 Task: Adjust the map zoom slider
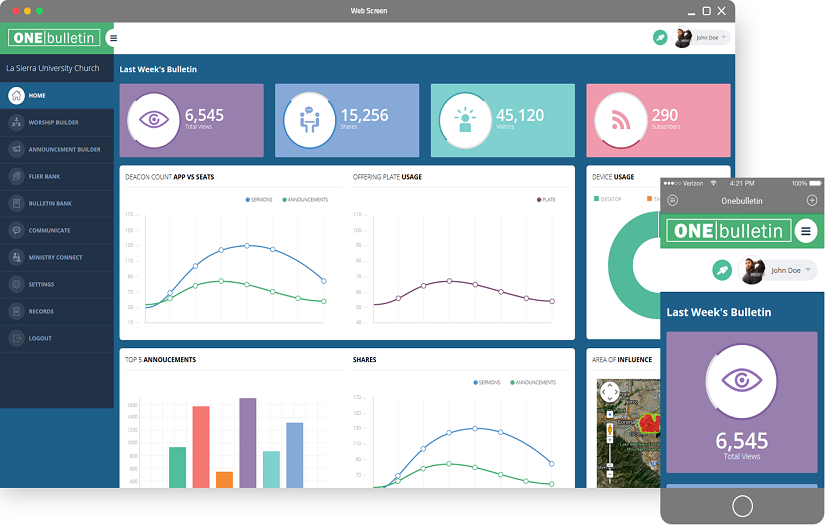point(610,458)
